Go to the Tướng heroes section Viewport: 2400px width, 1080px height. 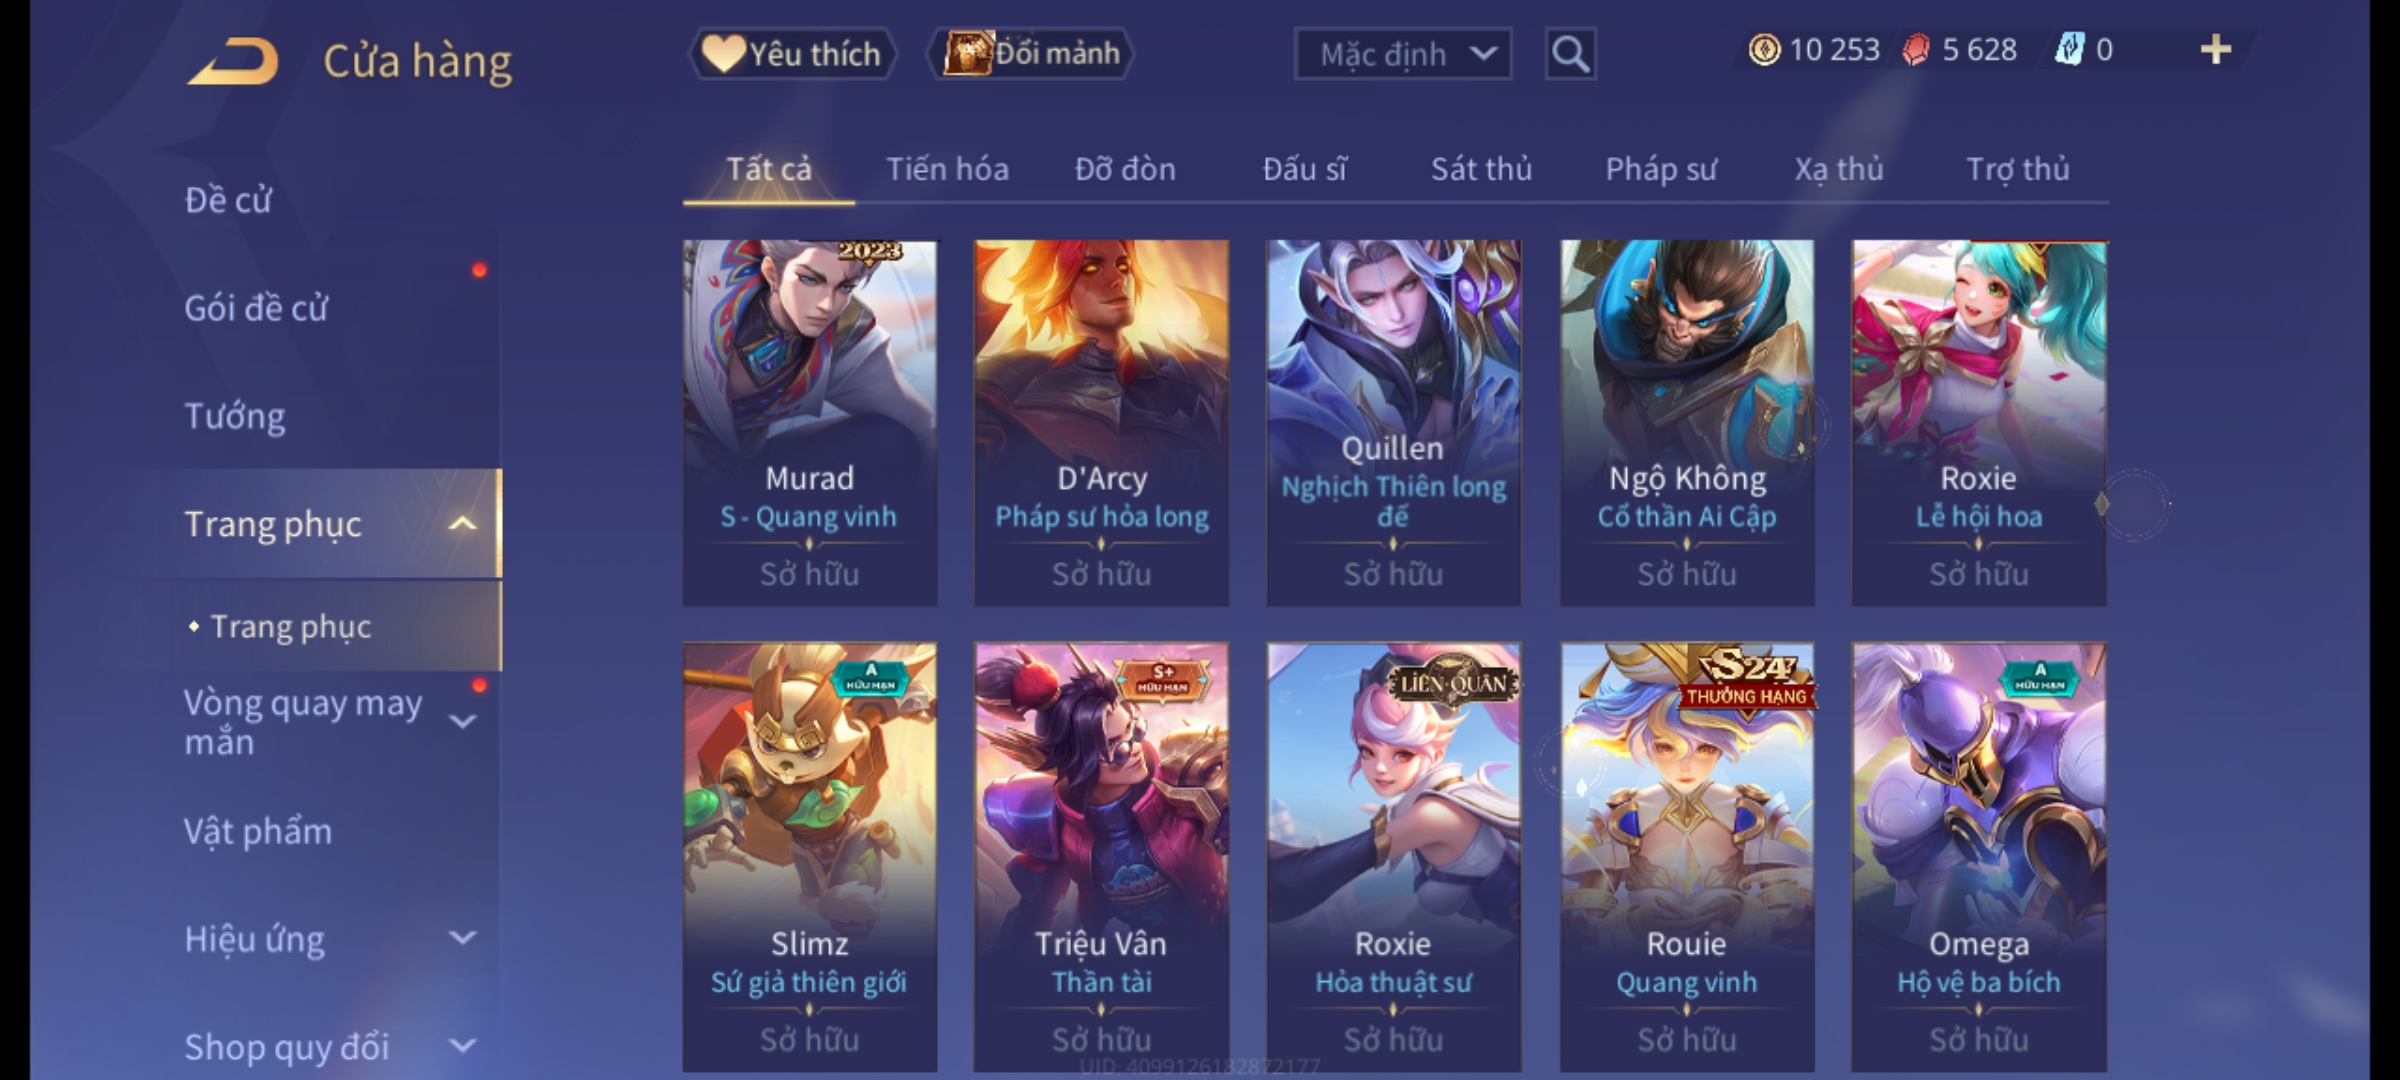tap(235, 416)
